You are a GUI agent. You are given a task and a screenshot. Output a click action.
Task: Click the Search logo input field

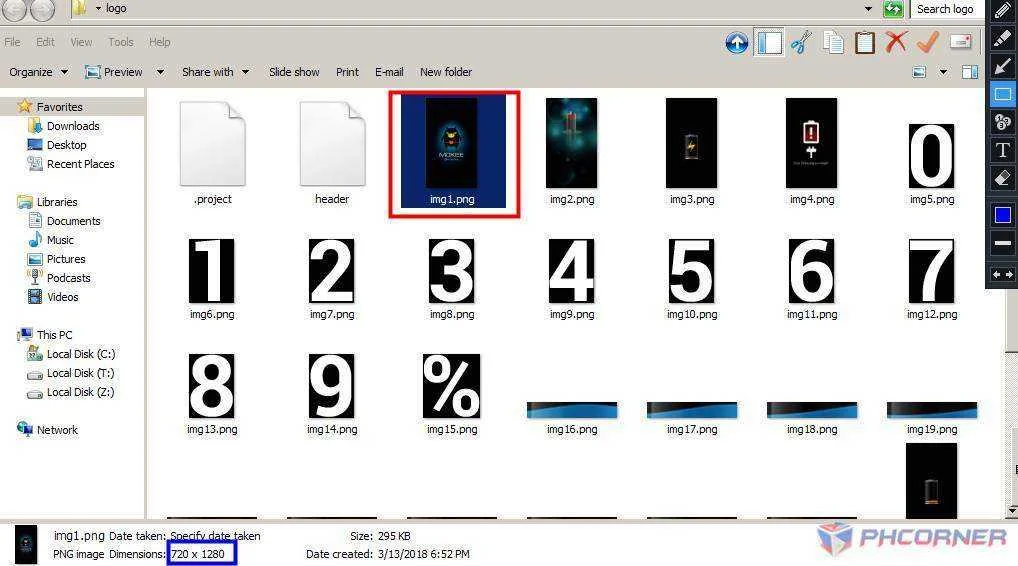(946, 9)
